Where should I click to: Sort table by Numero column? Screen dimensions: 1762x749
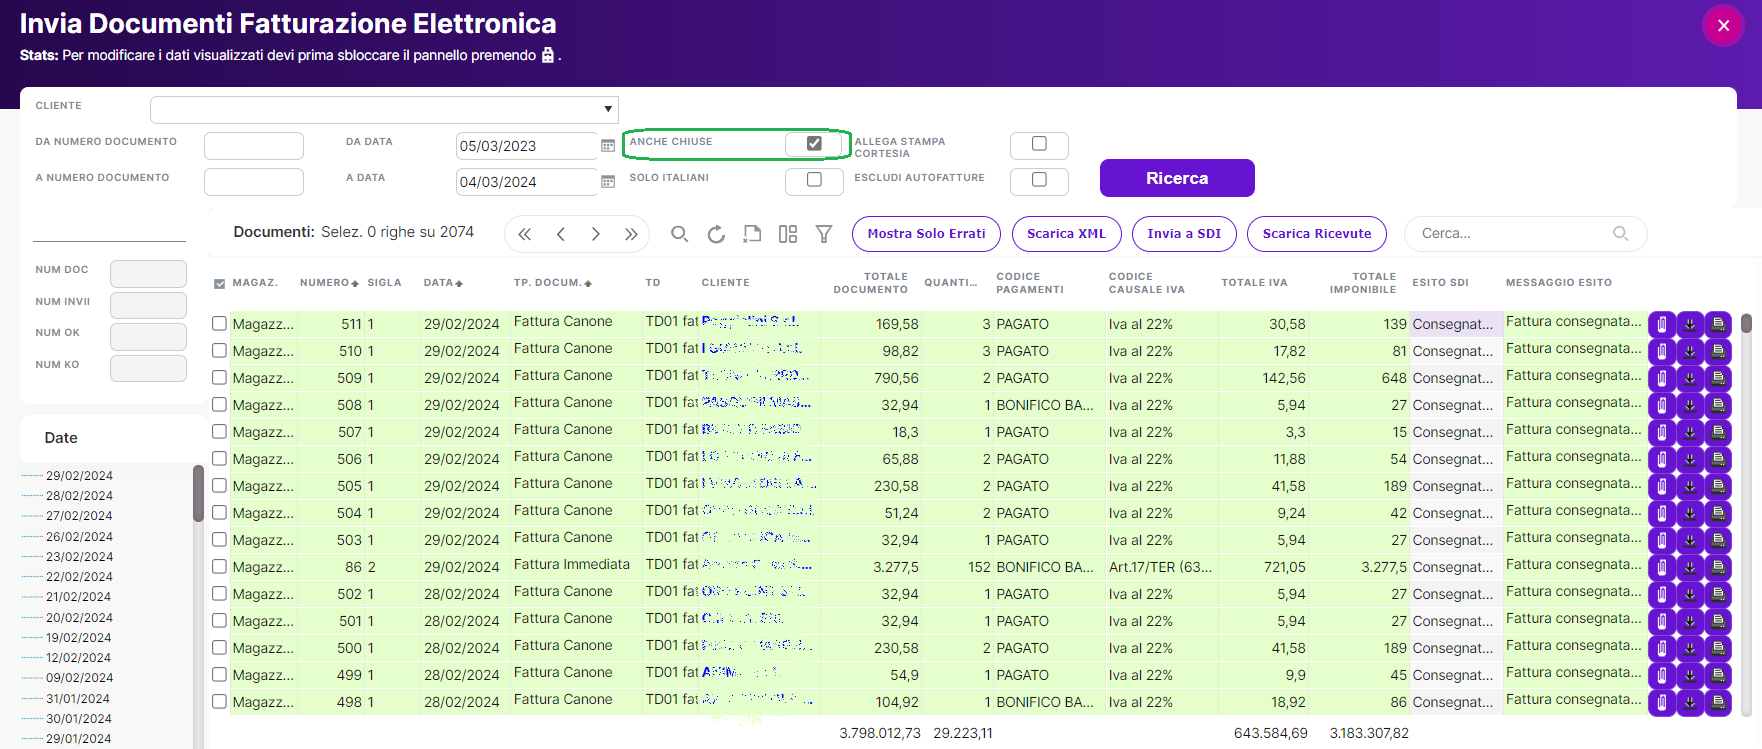(x=329, y=283)
